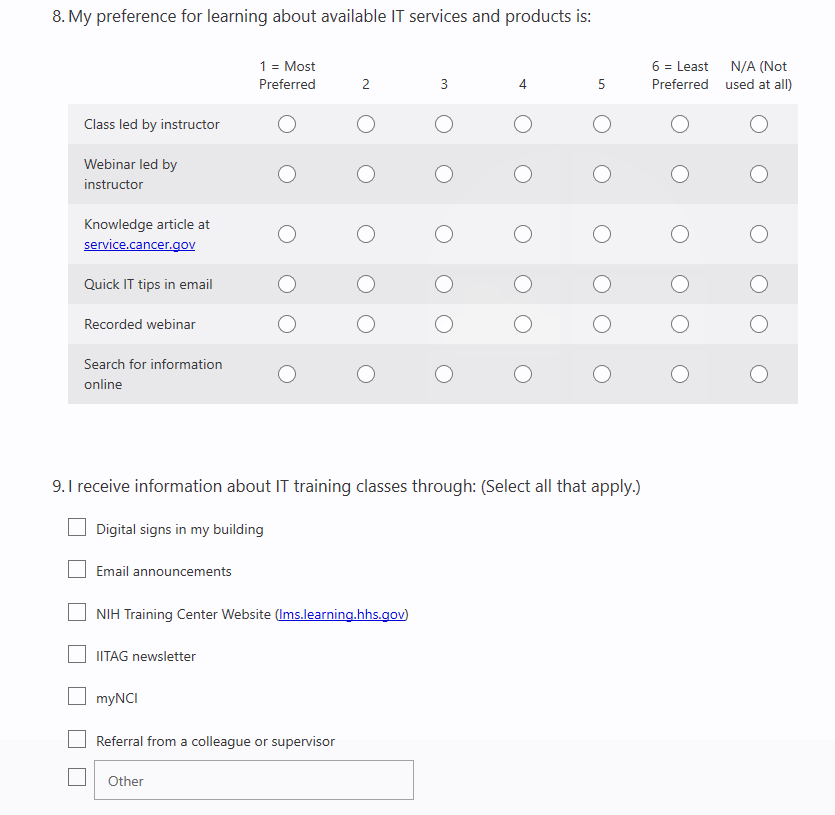
Task: Follow the lms.learning.hhs.gov link
Action: coord(341,615)
